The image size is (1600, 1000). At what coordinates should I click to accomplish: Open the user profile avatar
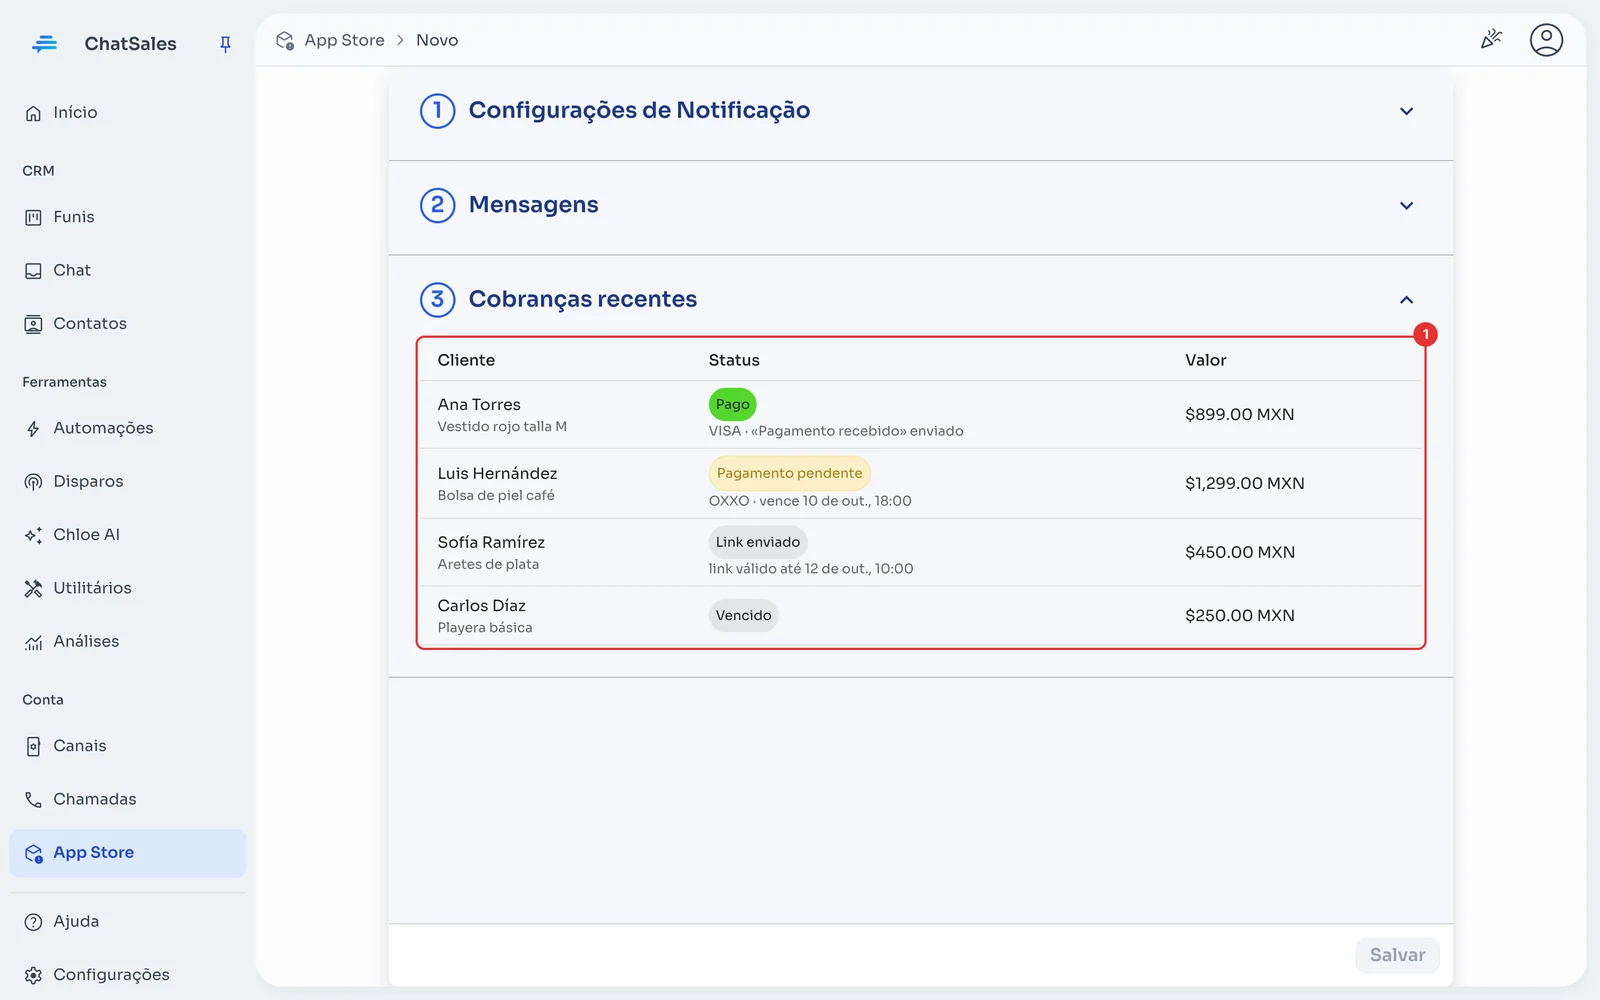[x=1546, y=40]
